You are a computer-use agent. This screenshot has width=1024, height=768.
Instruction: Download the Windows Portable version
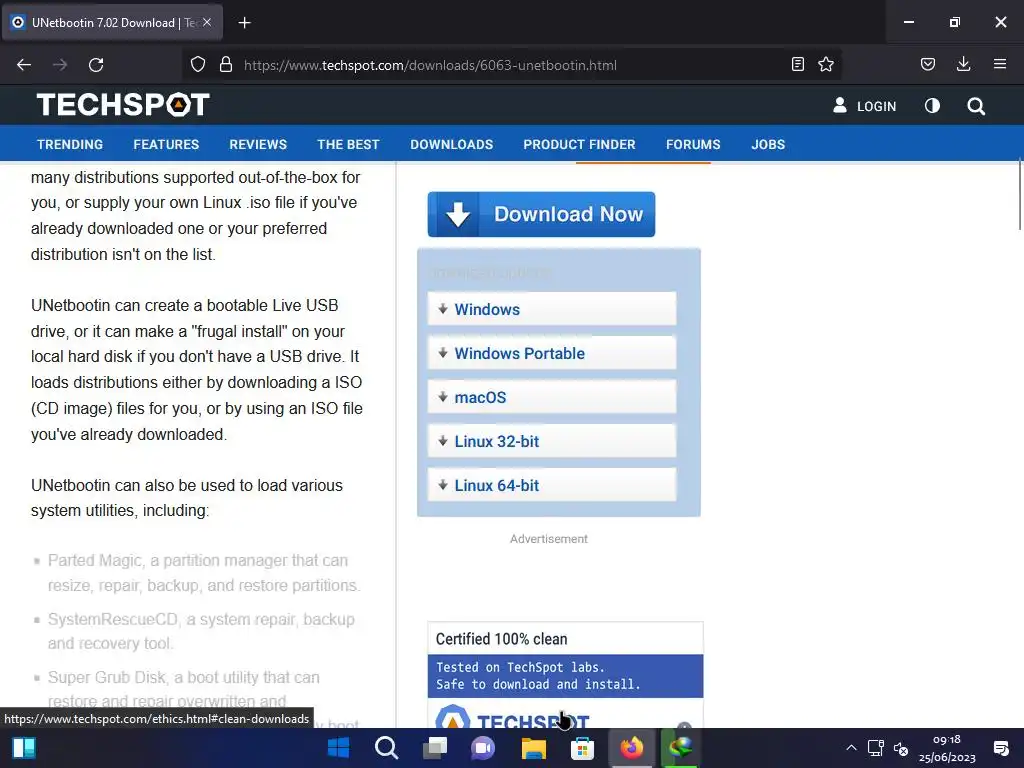552,353
